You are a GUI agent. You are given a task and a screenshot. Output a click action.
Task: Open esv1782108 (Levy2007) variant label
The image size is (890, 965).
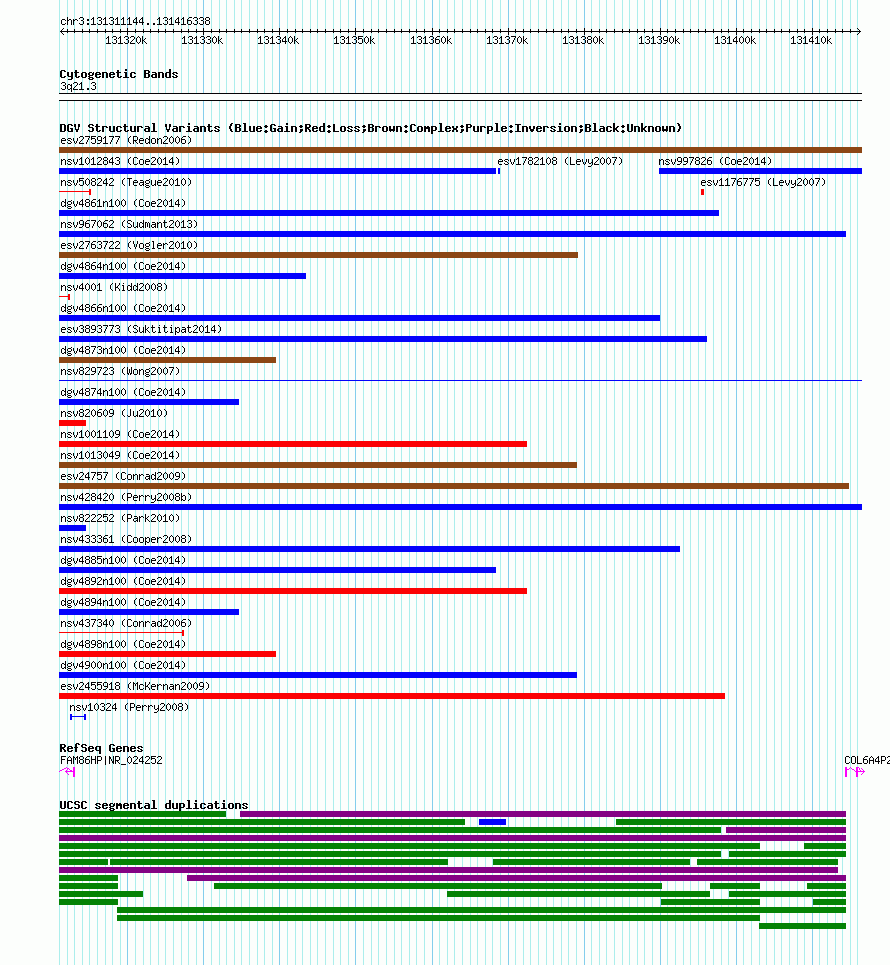[x=560, y=161]
